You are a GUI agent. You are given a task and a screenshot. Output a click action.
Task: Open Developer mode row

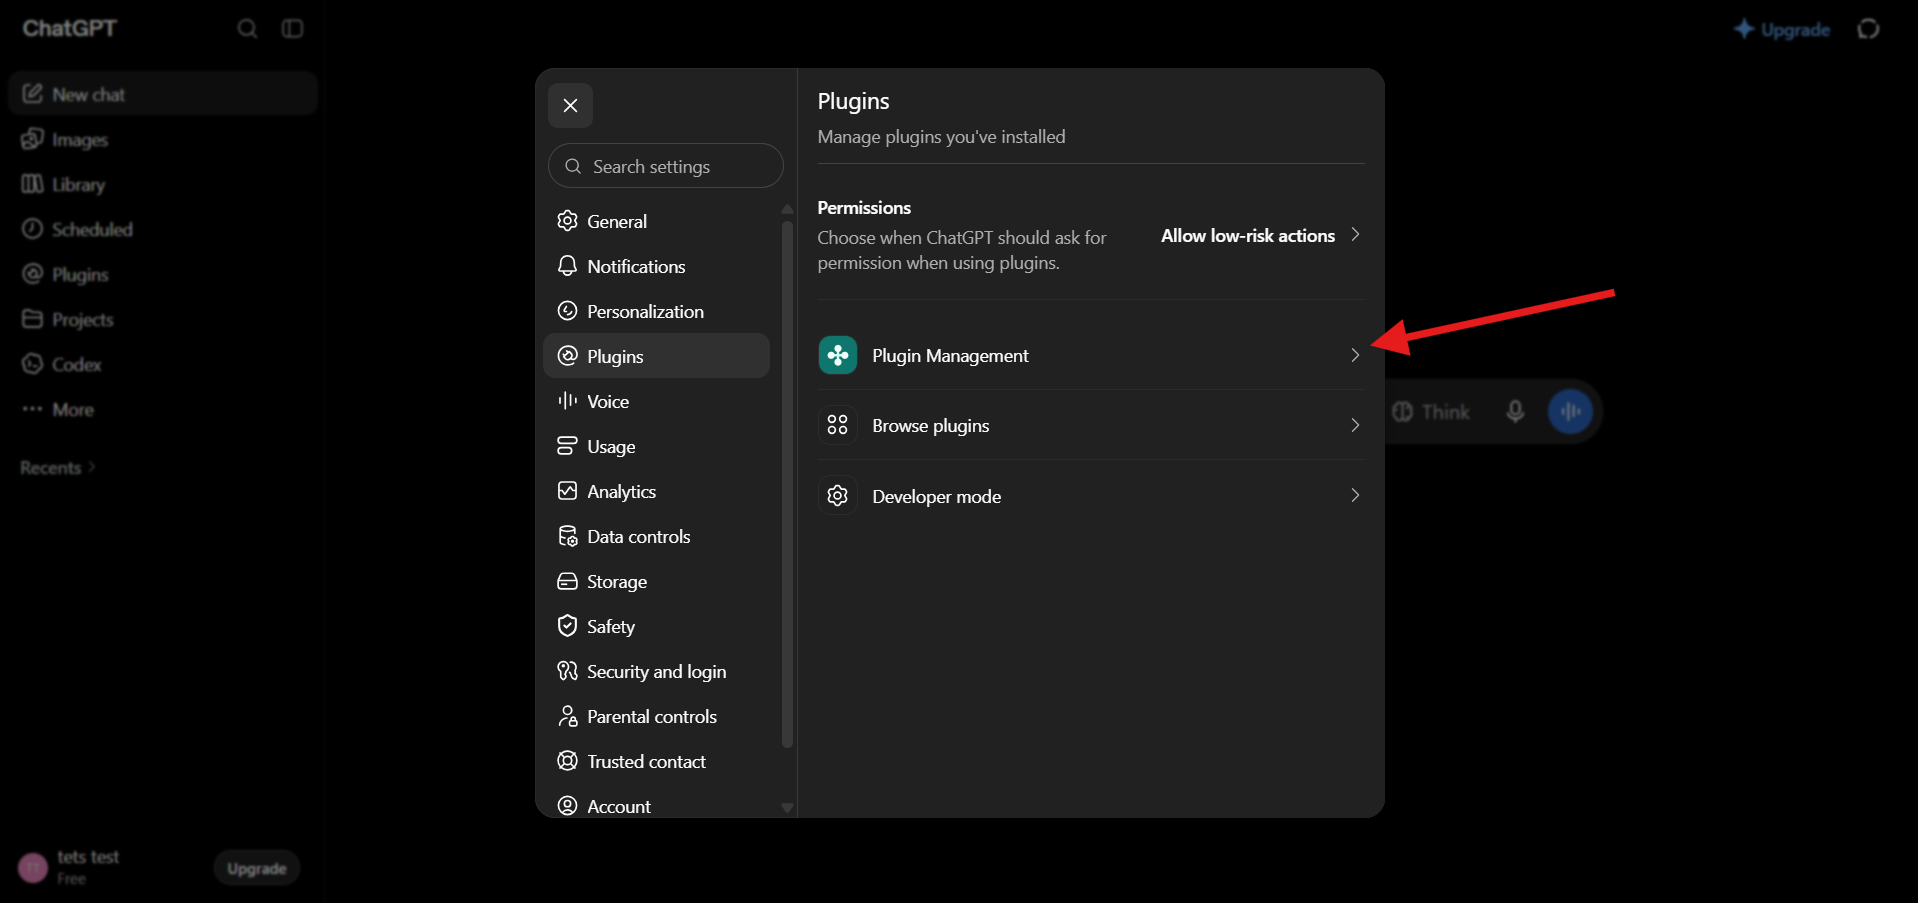coord(1091,496)
